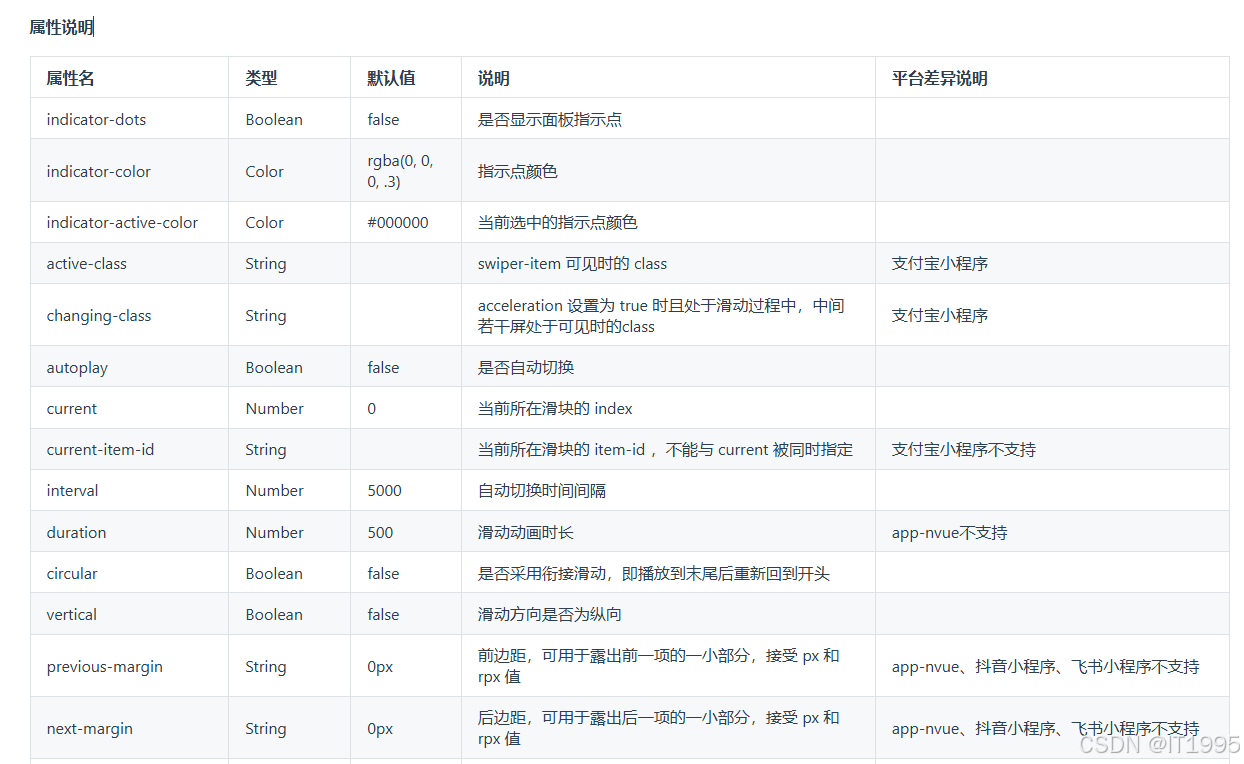Select false default in indicator-dots row

[383, 119]
